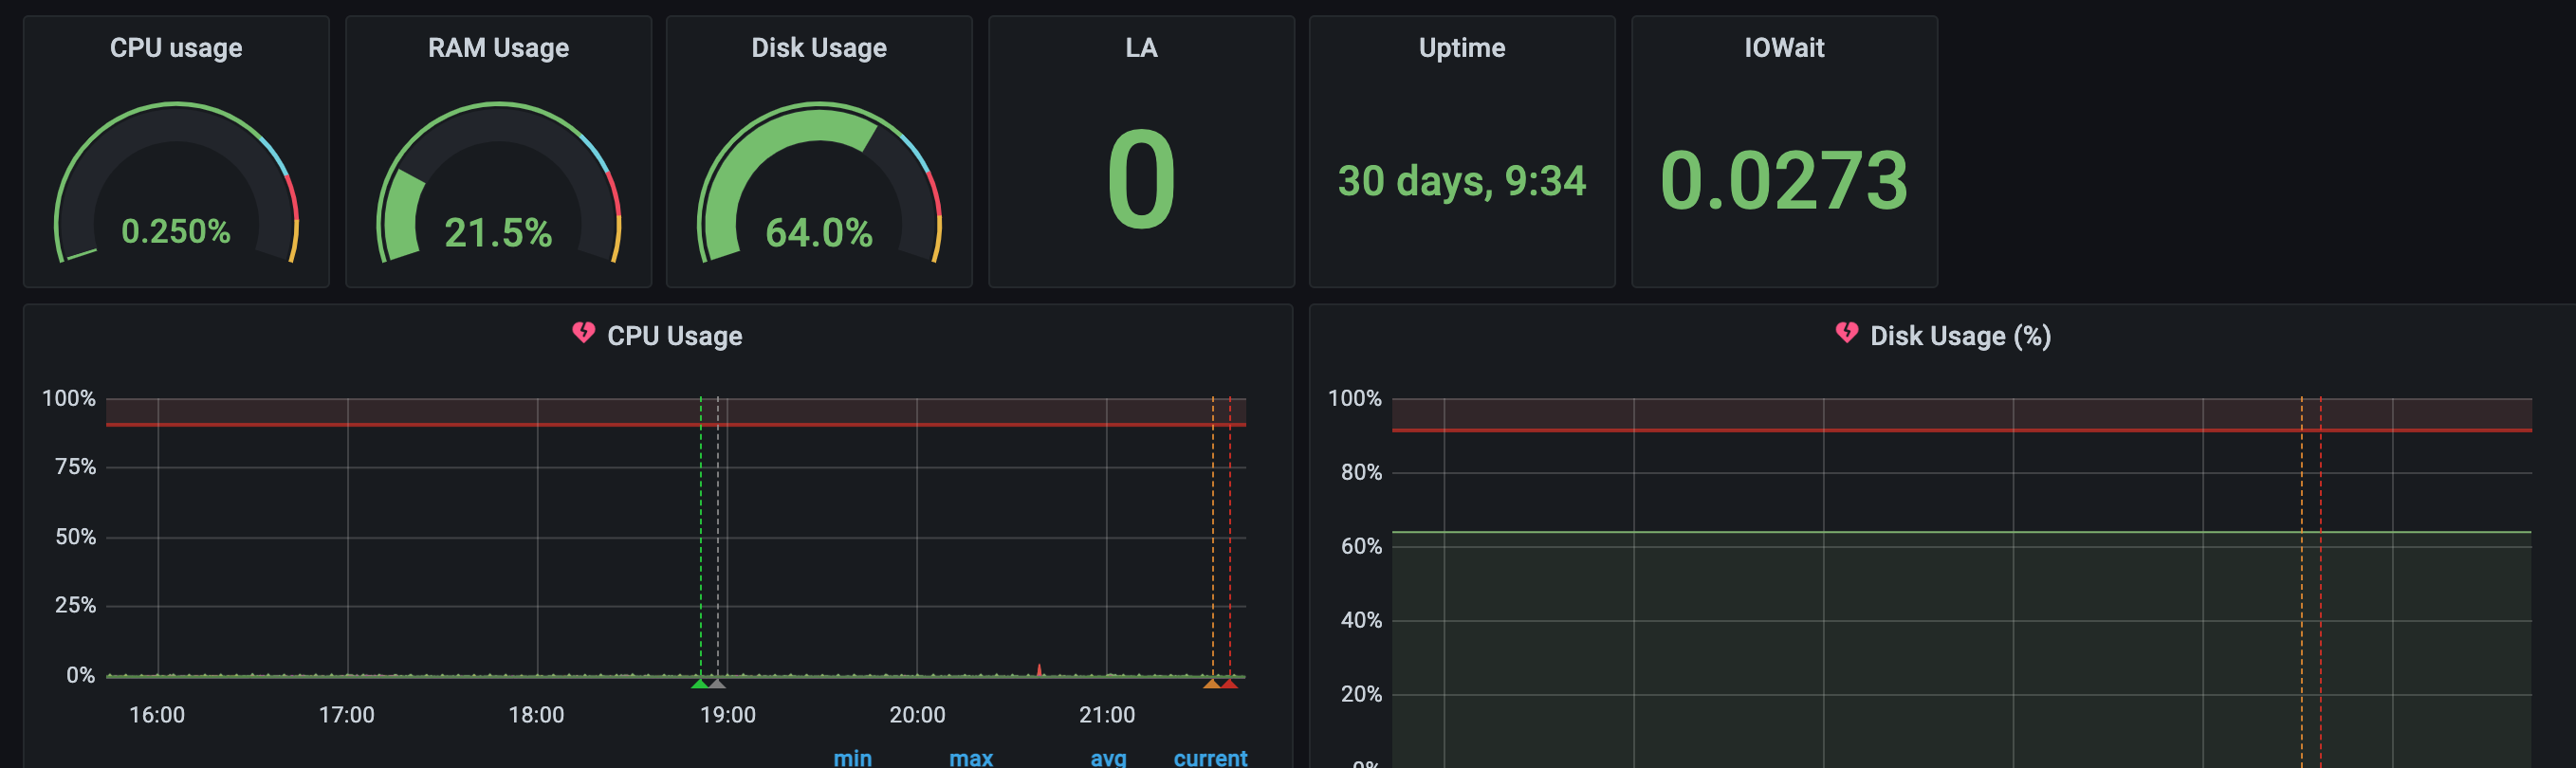Click the 17:00 time axis label
2576x768 pixels.
[x=347, y=715]
